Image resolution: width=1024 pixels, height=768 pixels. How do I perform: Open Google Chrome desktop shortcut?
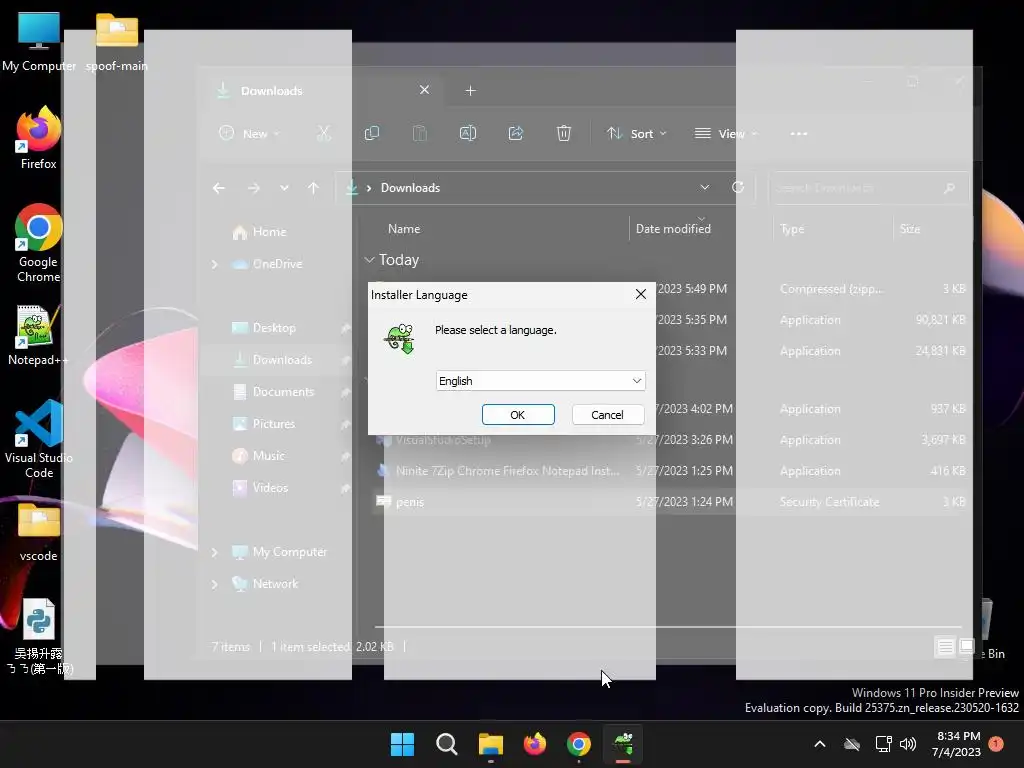pyautogui.click(x=39, y=243)
